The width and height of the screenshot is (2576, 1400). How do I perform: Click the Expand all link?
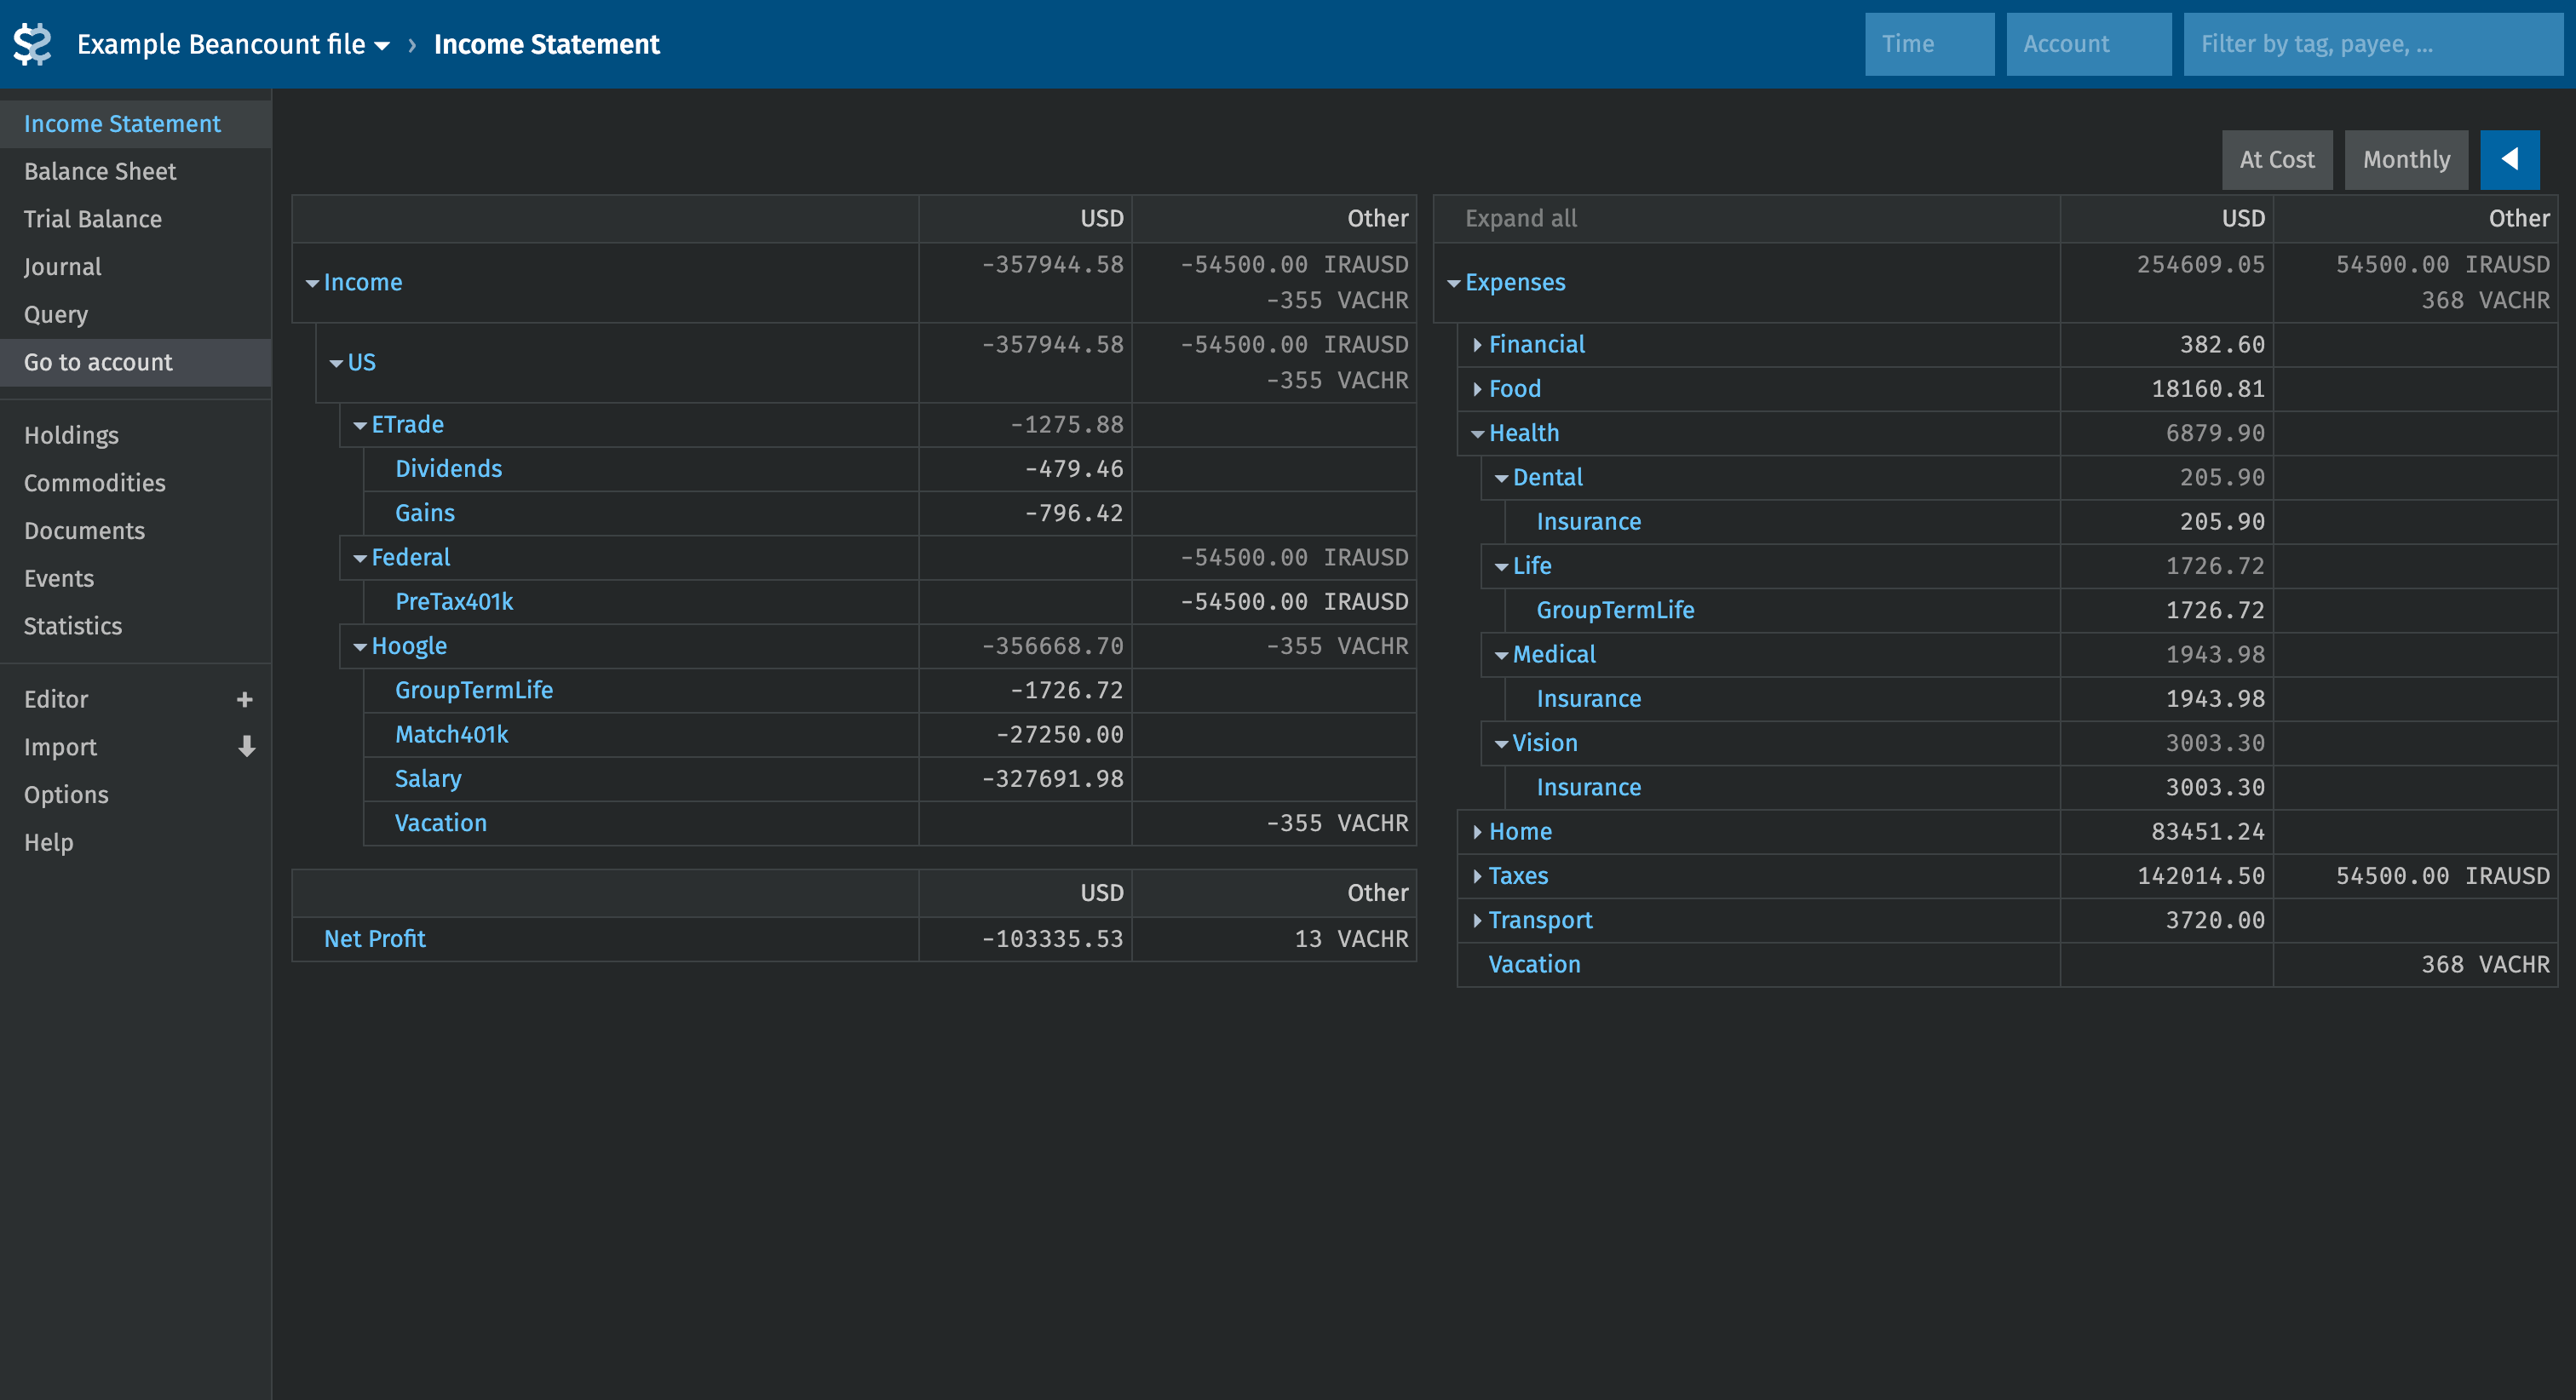coord(1521,219)
